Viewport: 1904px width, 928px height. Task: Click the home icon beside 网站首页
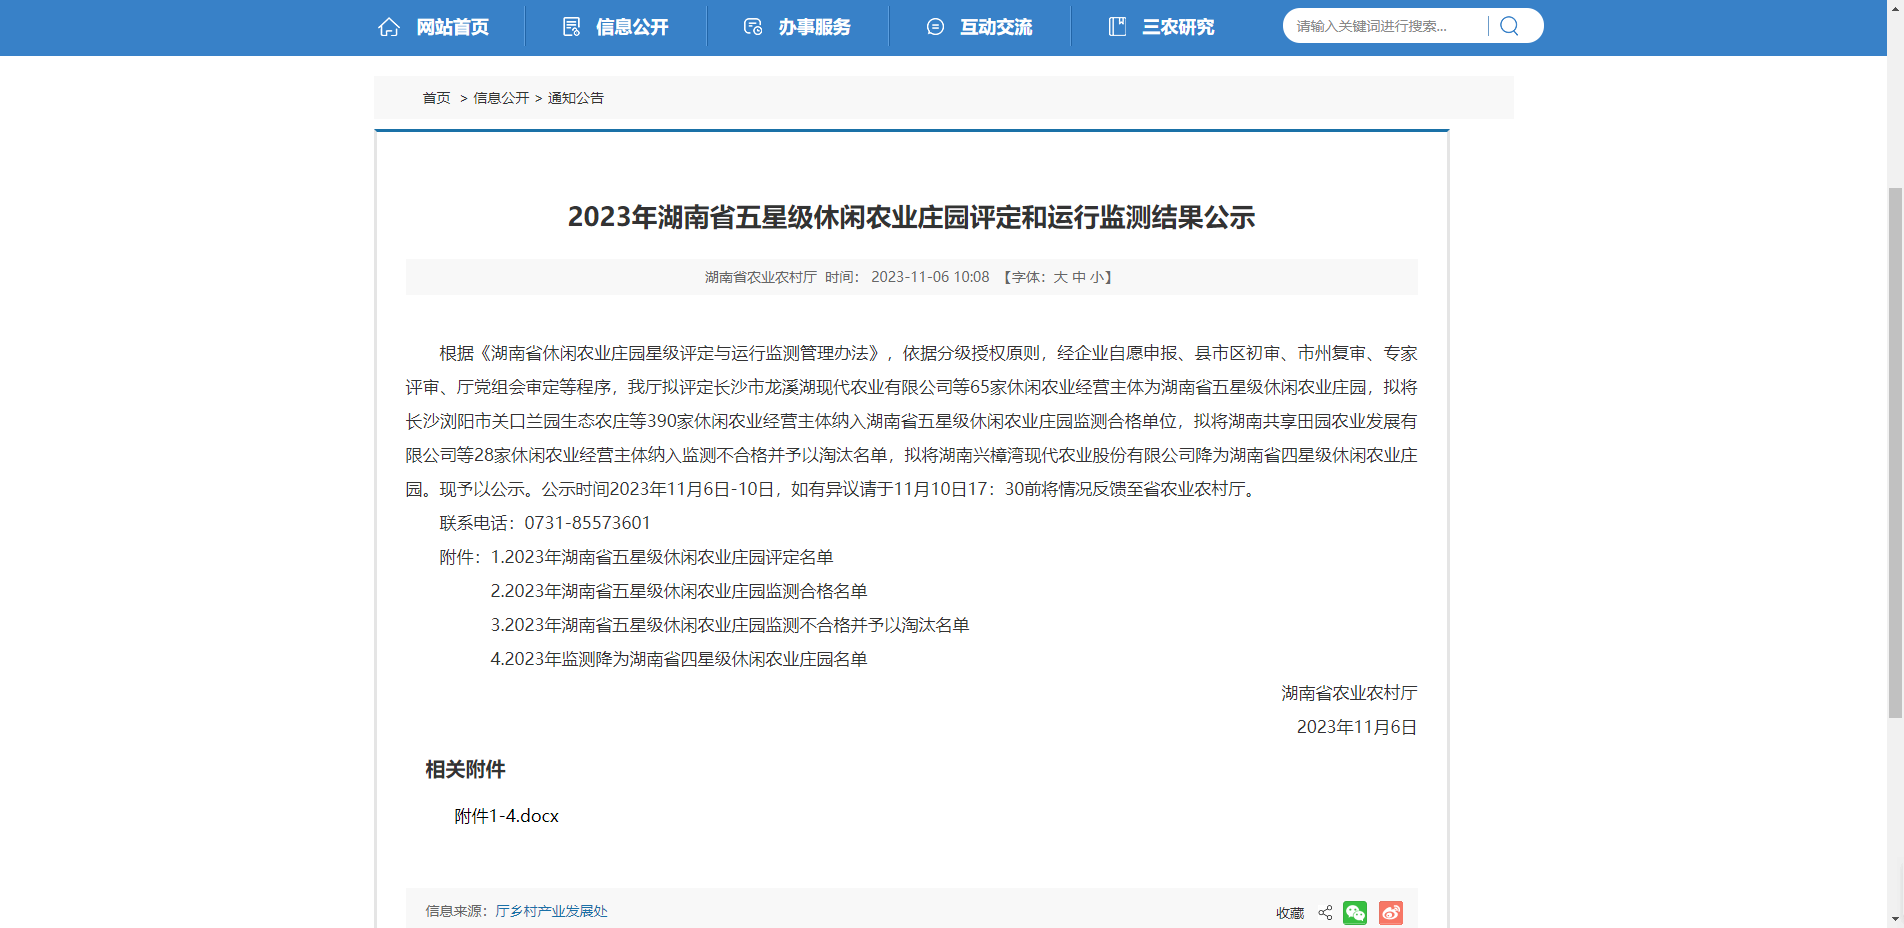389,27
